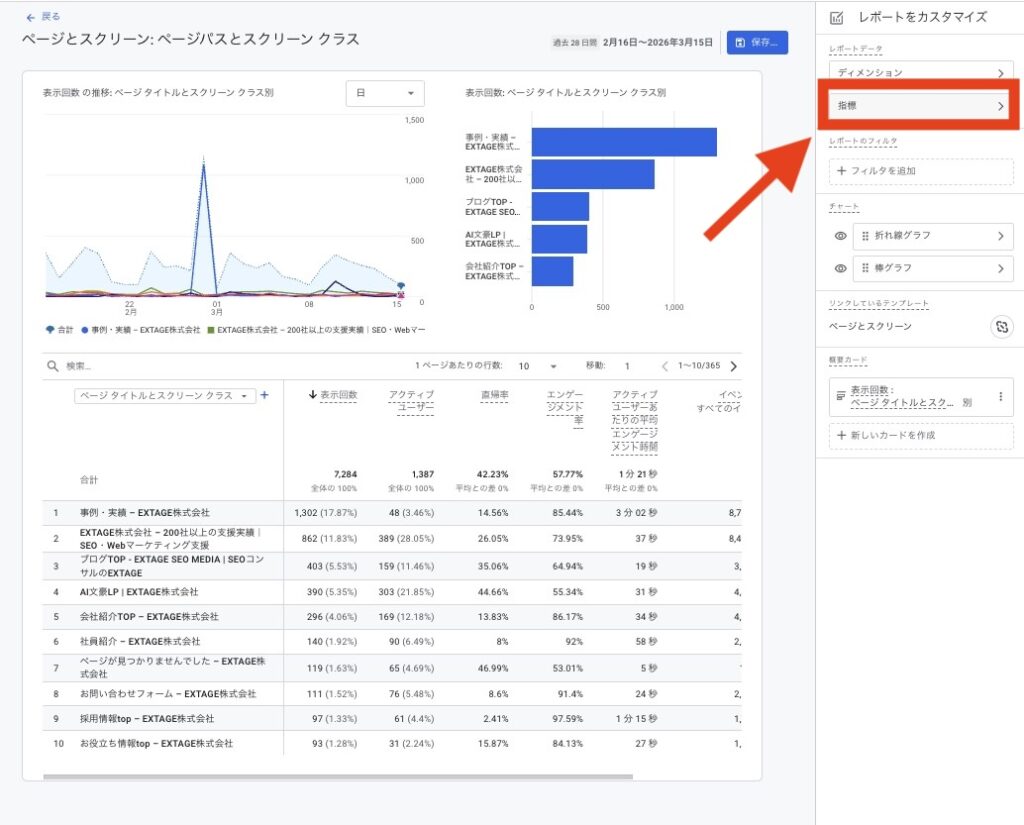Viewport: 1024px width, 825px height.
Task: Go to the next page of table rows
Action: tap(734, 367)
